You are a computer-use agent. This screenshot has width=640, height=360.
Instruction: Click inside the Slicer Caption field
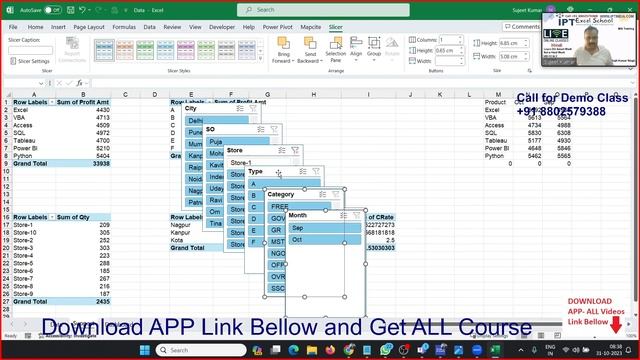(x=31, y=50)
